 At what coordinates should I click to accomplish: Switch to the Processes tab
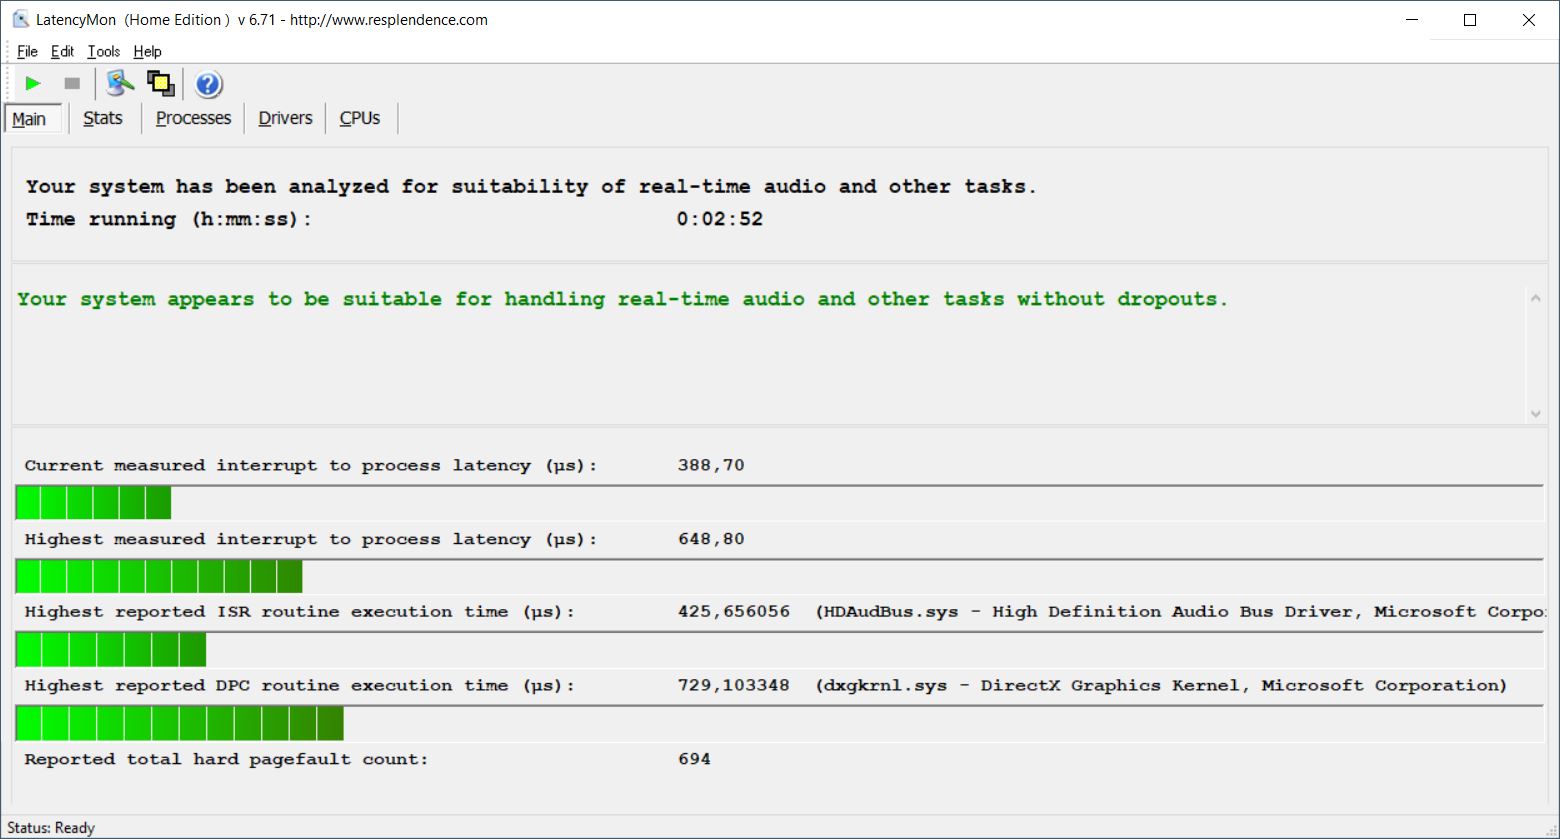point(193,118)
